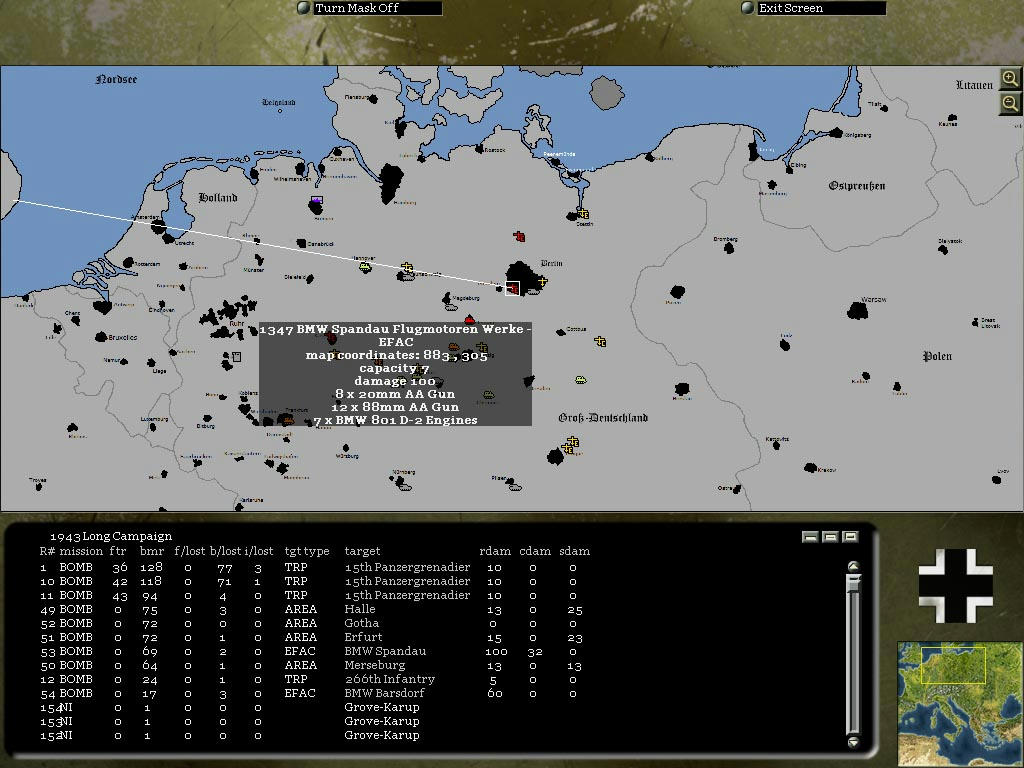
Task: Zoom out of the map
Action: 1010,103
